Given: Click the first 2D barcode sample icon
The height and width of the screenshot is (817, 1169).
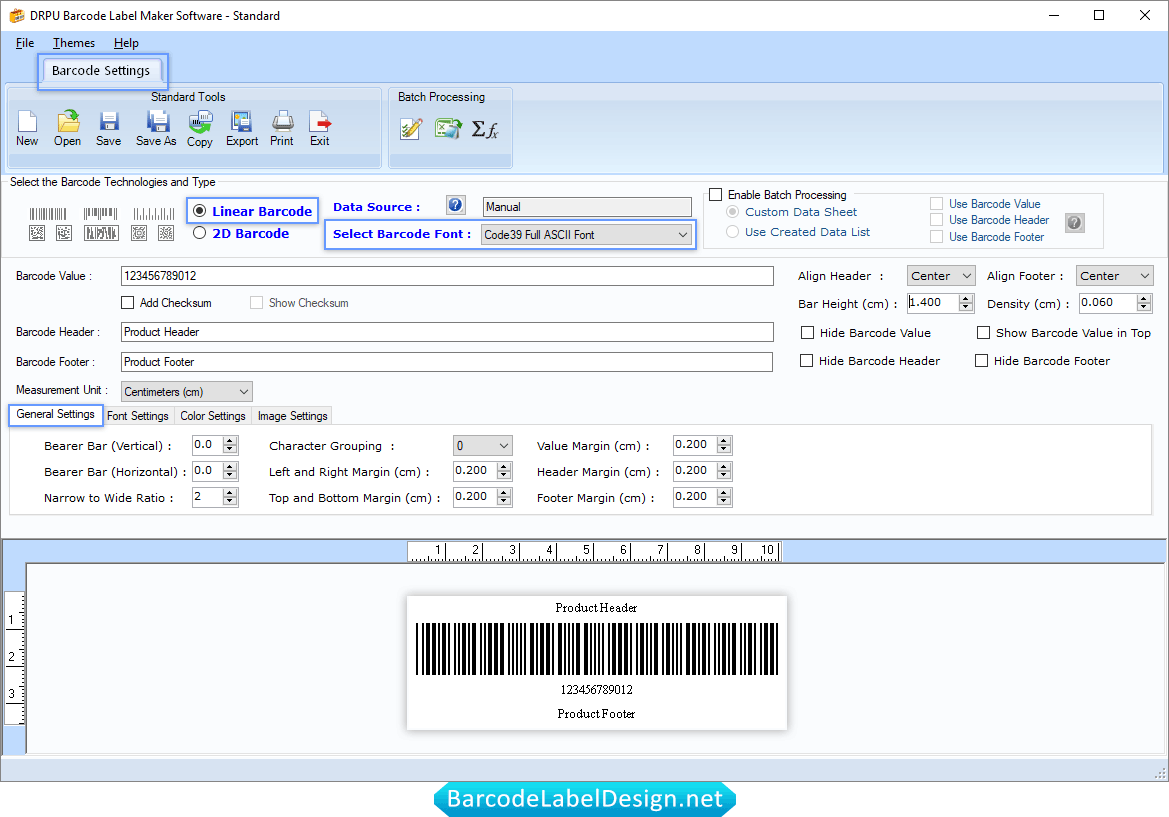Looking at the screenshot, I should pyautogui.click(x=37, y=233).
